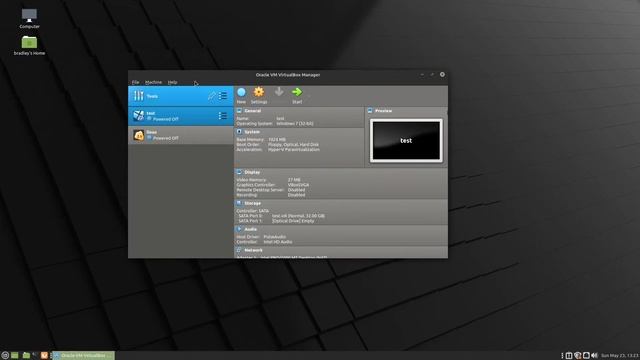This screenshot has height=360, width=640.
Task: Click the Storage section disk icon
Action: tap(239, 203)
